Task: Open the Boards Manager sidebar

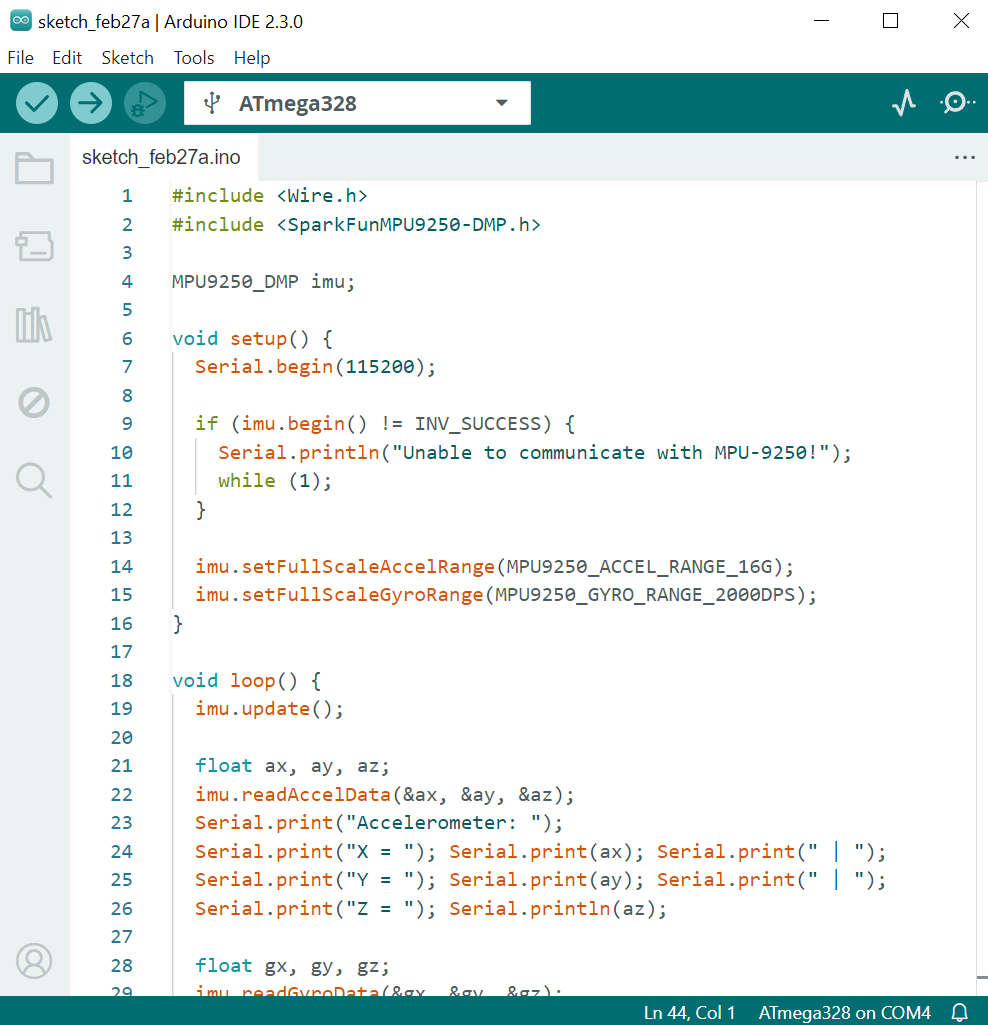Action: point(34,246)
